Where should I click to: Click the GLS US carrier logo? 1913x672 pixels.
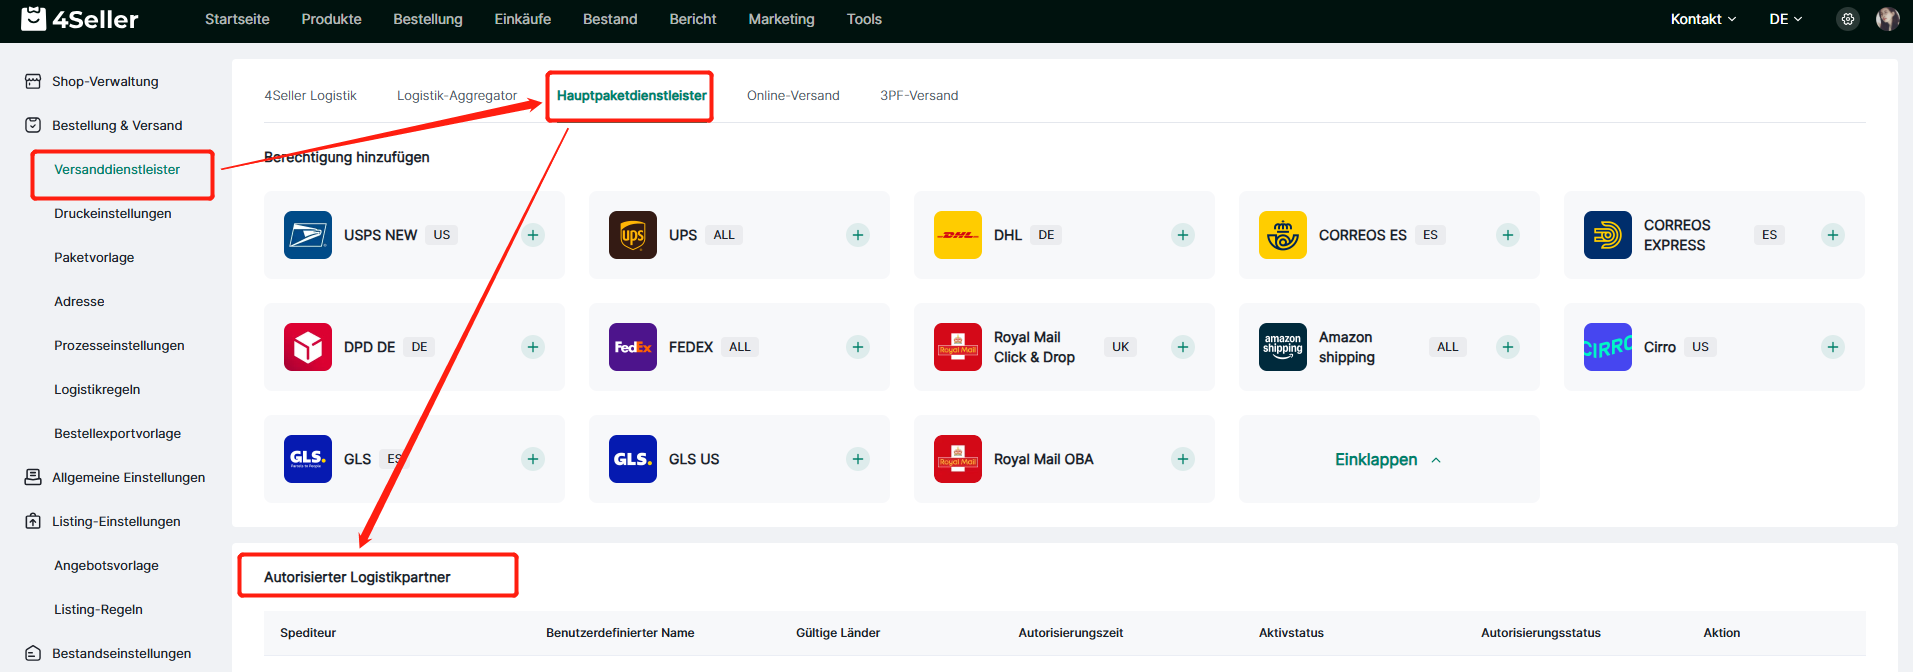coord(633,459)
